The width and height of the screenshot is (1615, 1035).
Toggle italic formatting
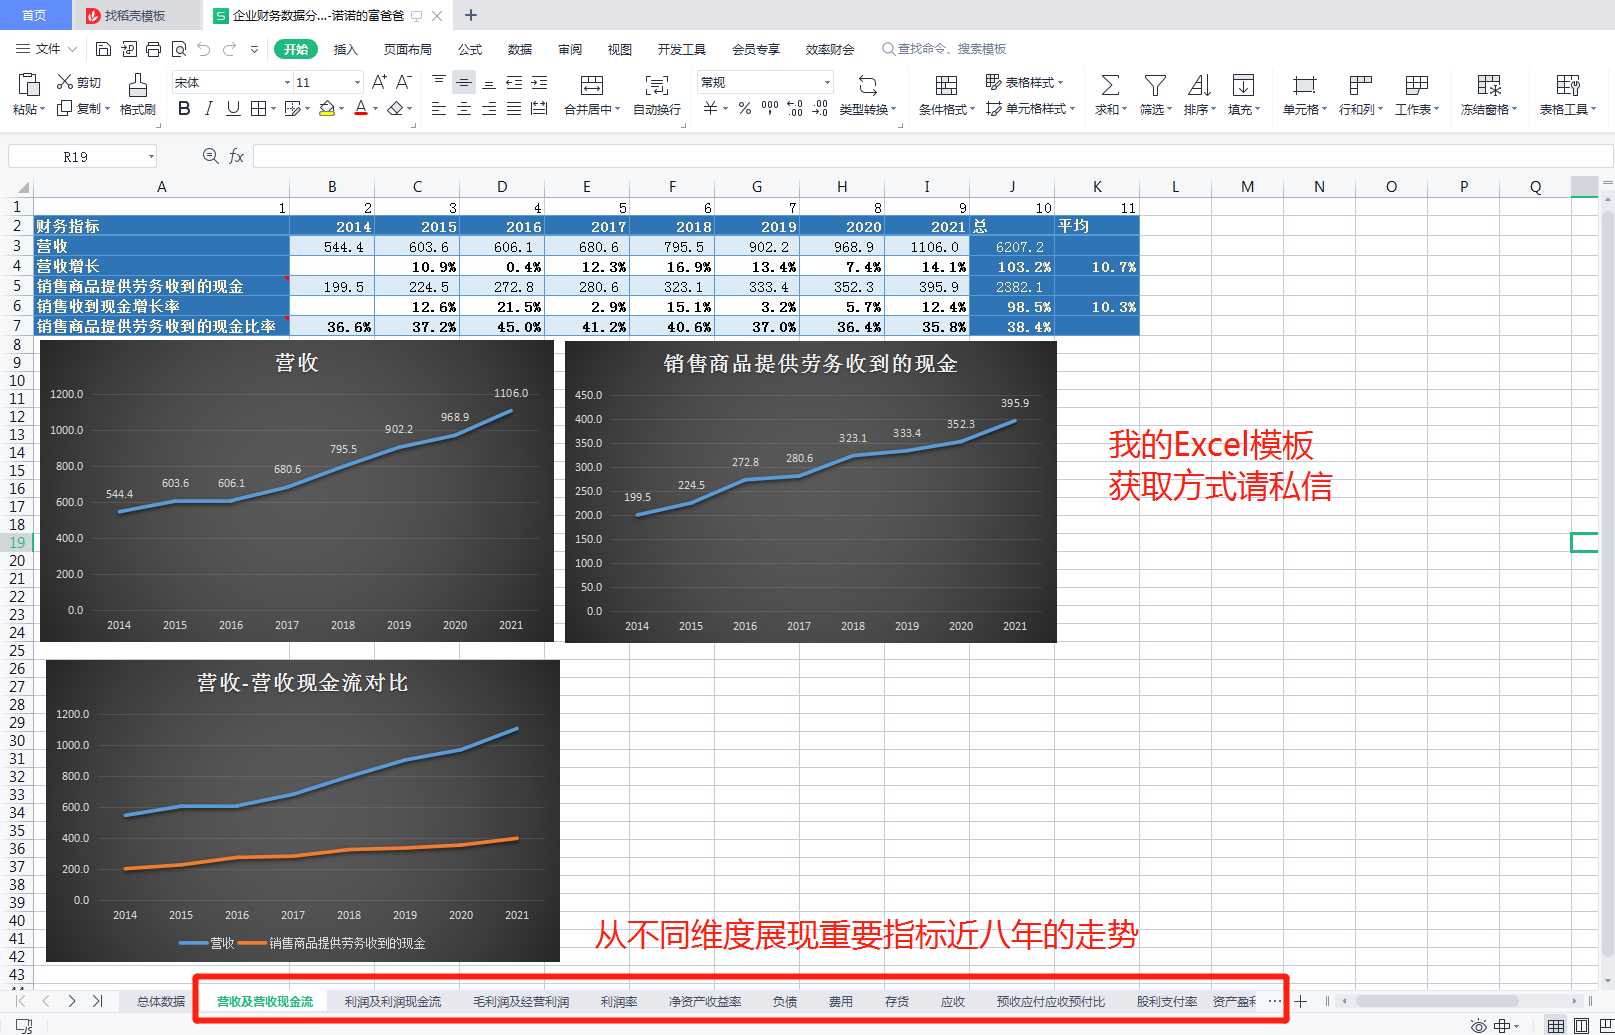click(x=208, y=108)
